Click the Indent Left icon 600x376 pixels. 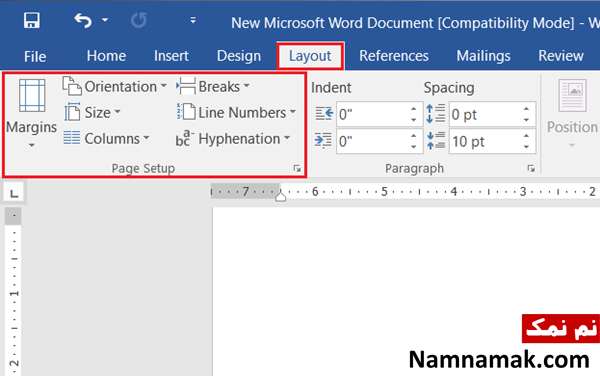pos(324,114)
